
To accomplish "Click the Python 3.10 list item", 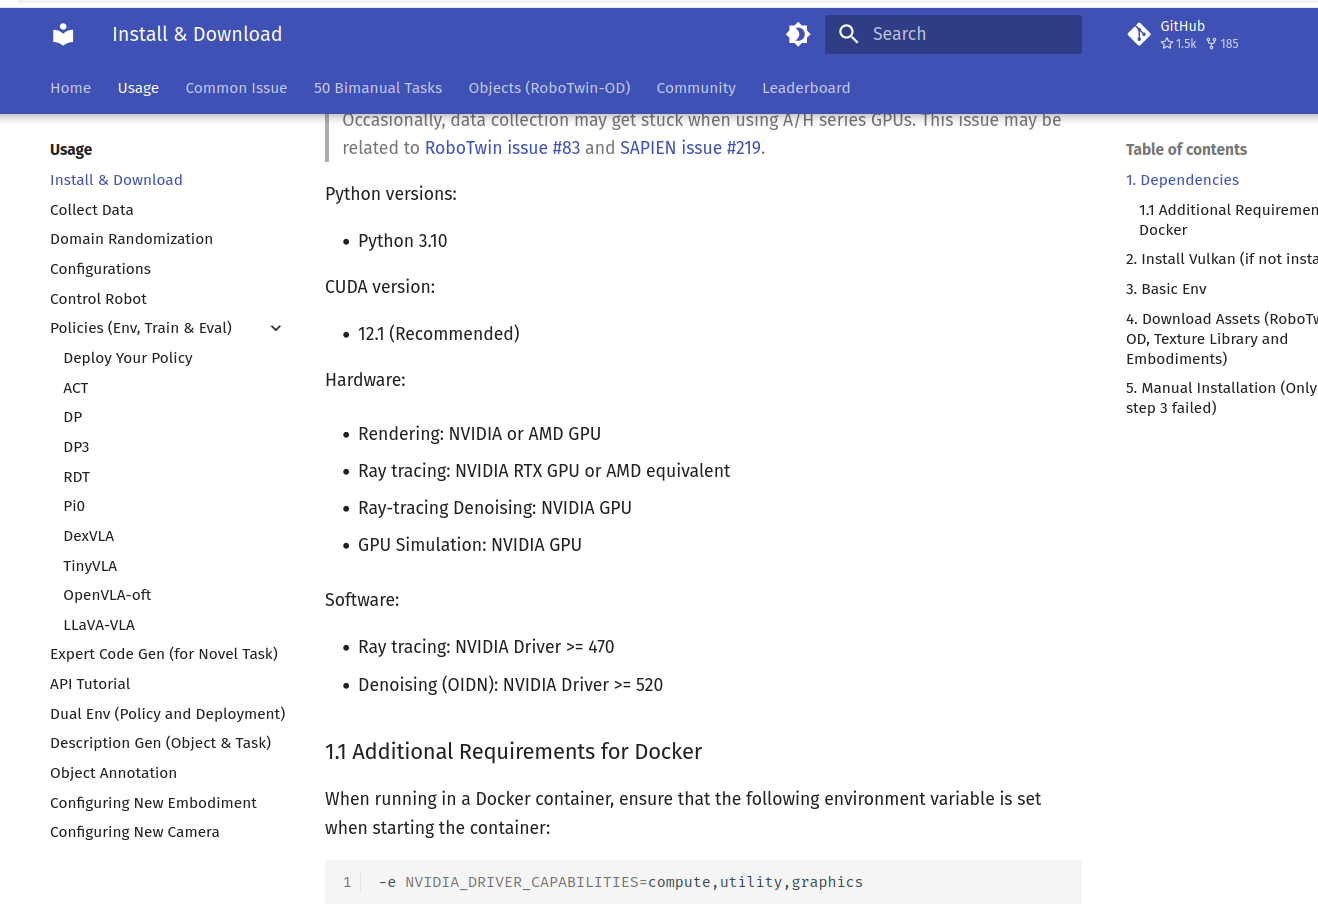I will (403, 241).
